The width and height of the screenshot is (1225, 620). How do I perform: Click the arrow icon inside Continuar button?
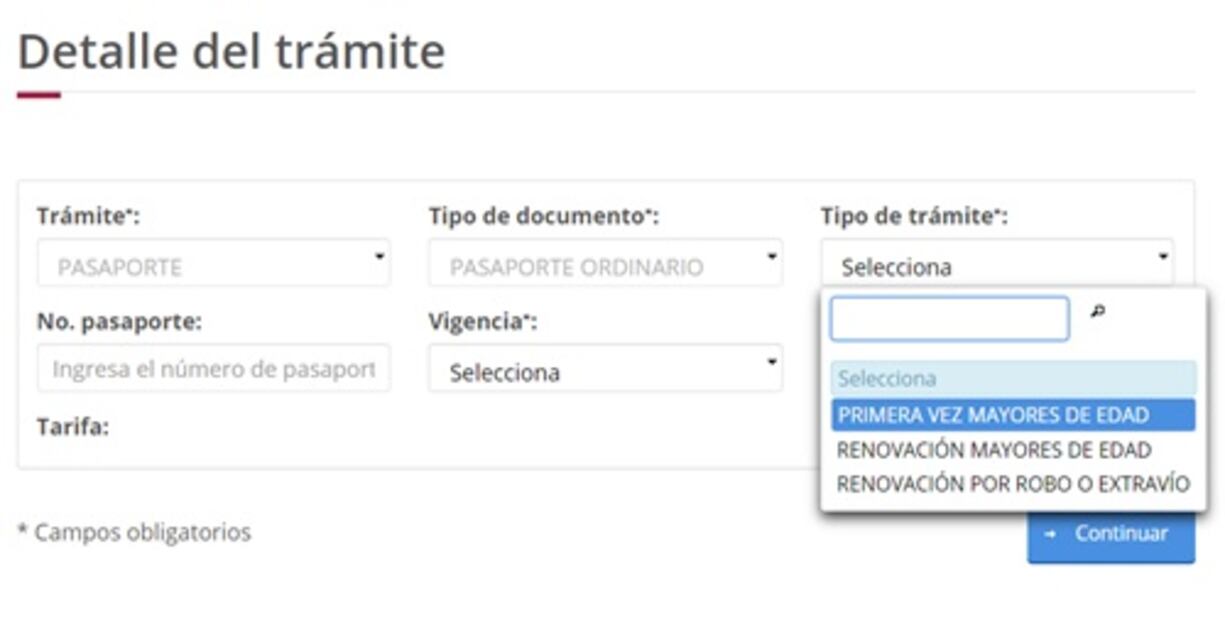[1050, 534]
